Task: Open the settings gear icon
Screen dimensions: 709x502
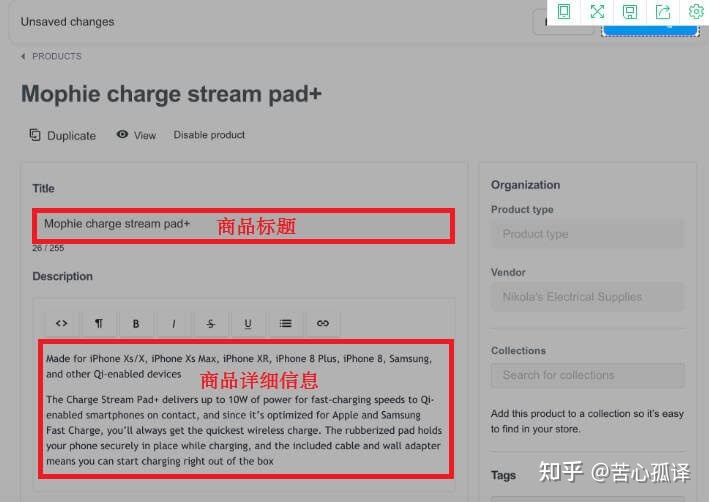Action: click(x=695, y=11)
